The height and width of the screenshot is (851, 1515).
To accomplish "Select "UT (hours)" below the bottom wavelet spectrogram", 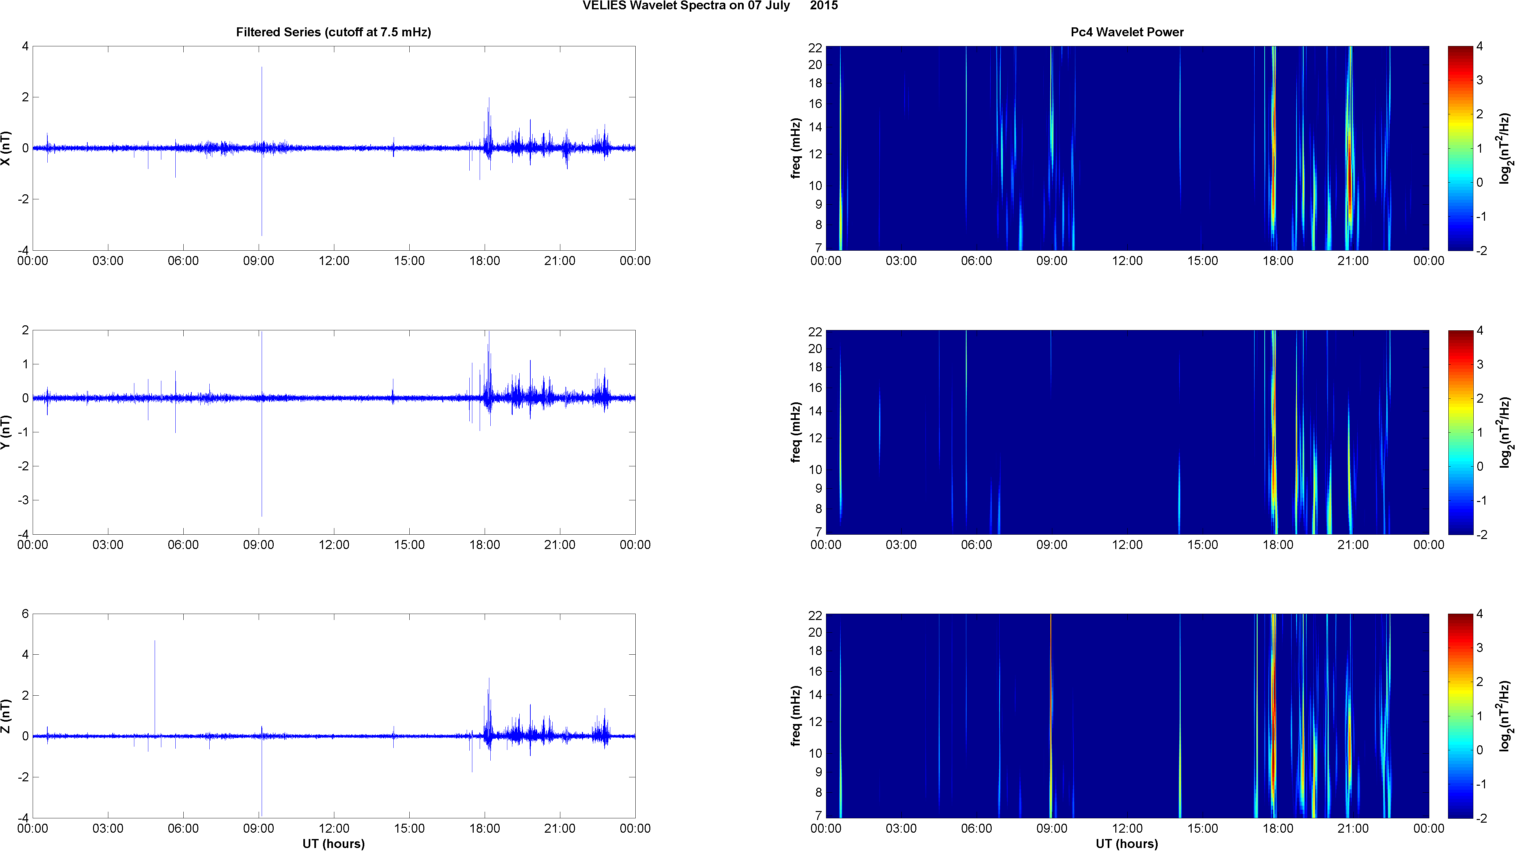I will click(1127, 844).
